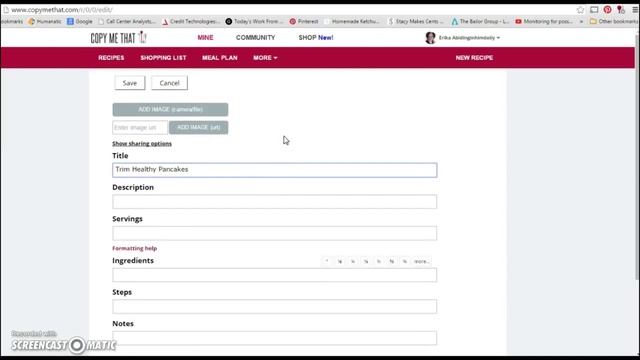Open MEAL PLAN in the red navigation bar
Viewport: 640px width, 360px height.
tap(220, 58)
